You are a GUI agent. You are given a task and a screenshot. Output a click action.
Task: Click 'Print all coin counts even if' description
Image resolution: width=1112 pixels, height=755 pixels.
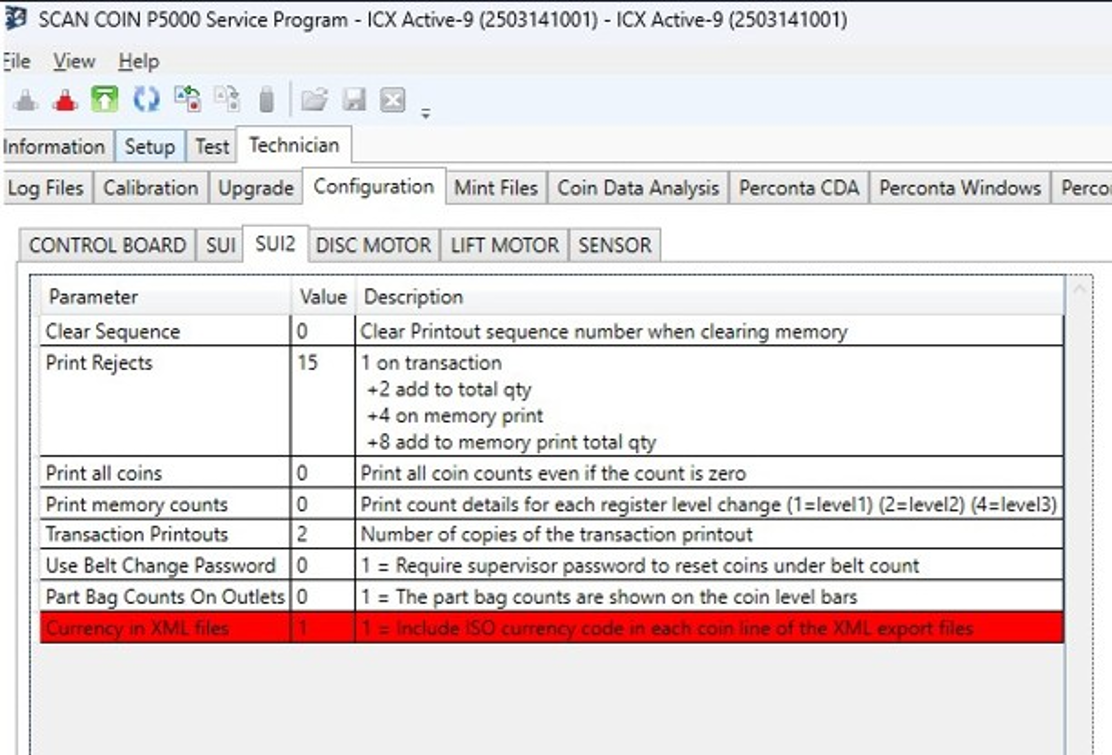coord(553,474)
